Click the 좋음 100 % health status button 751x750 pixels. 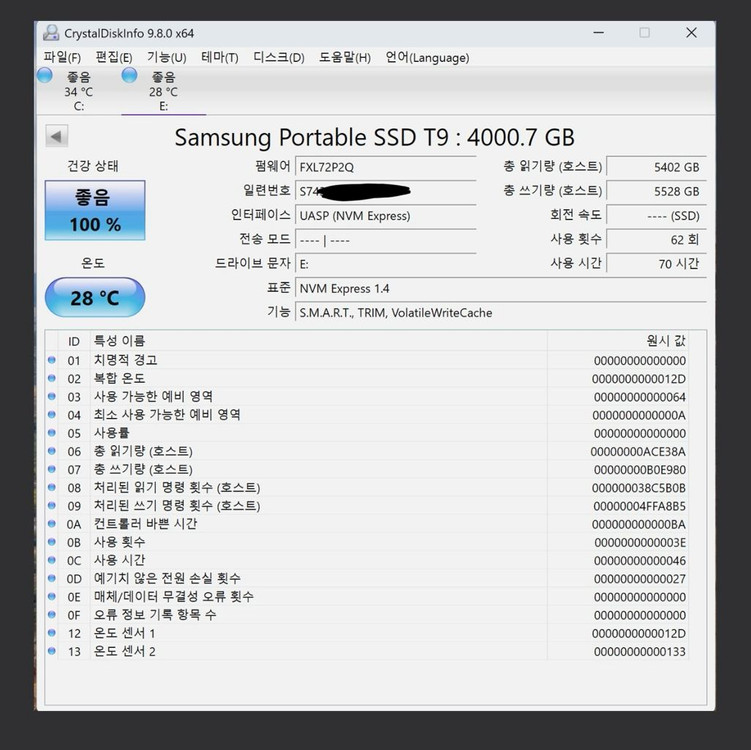pos(95,210)
